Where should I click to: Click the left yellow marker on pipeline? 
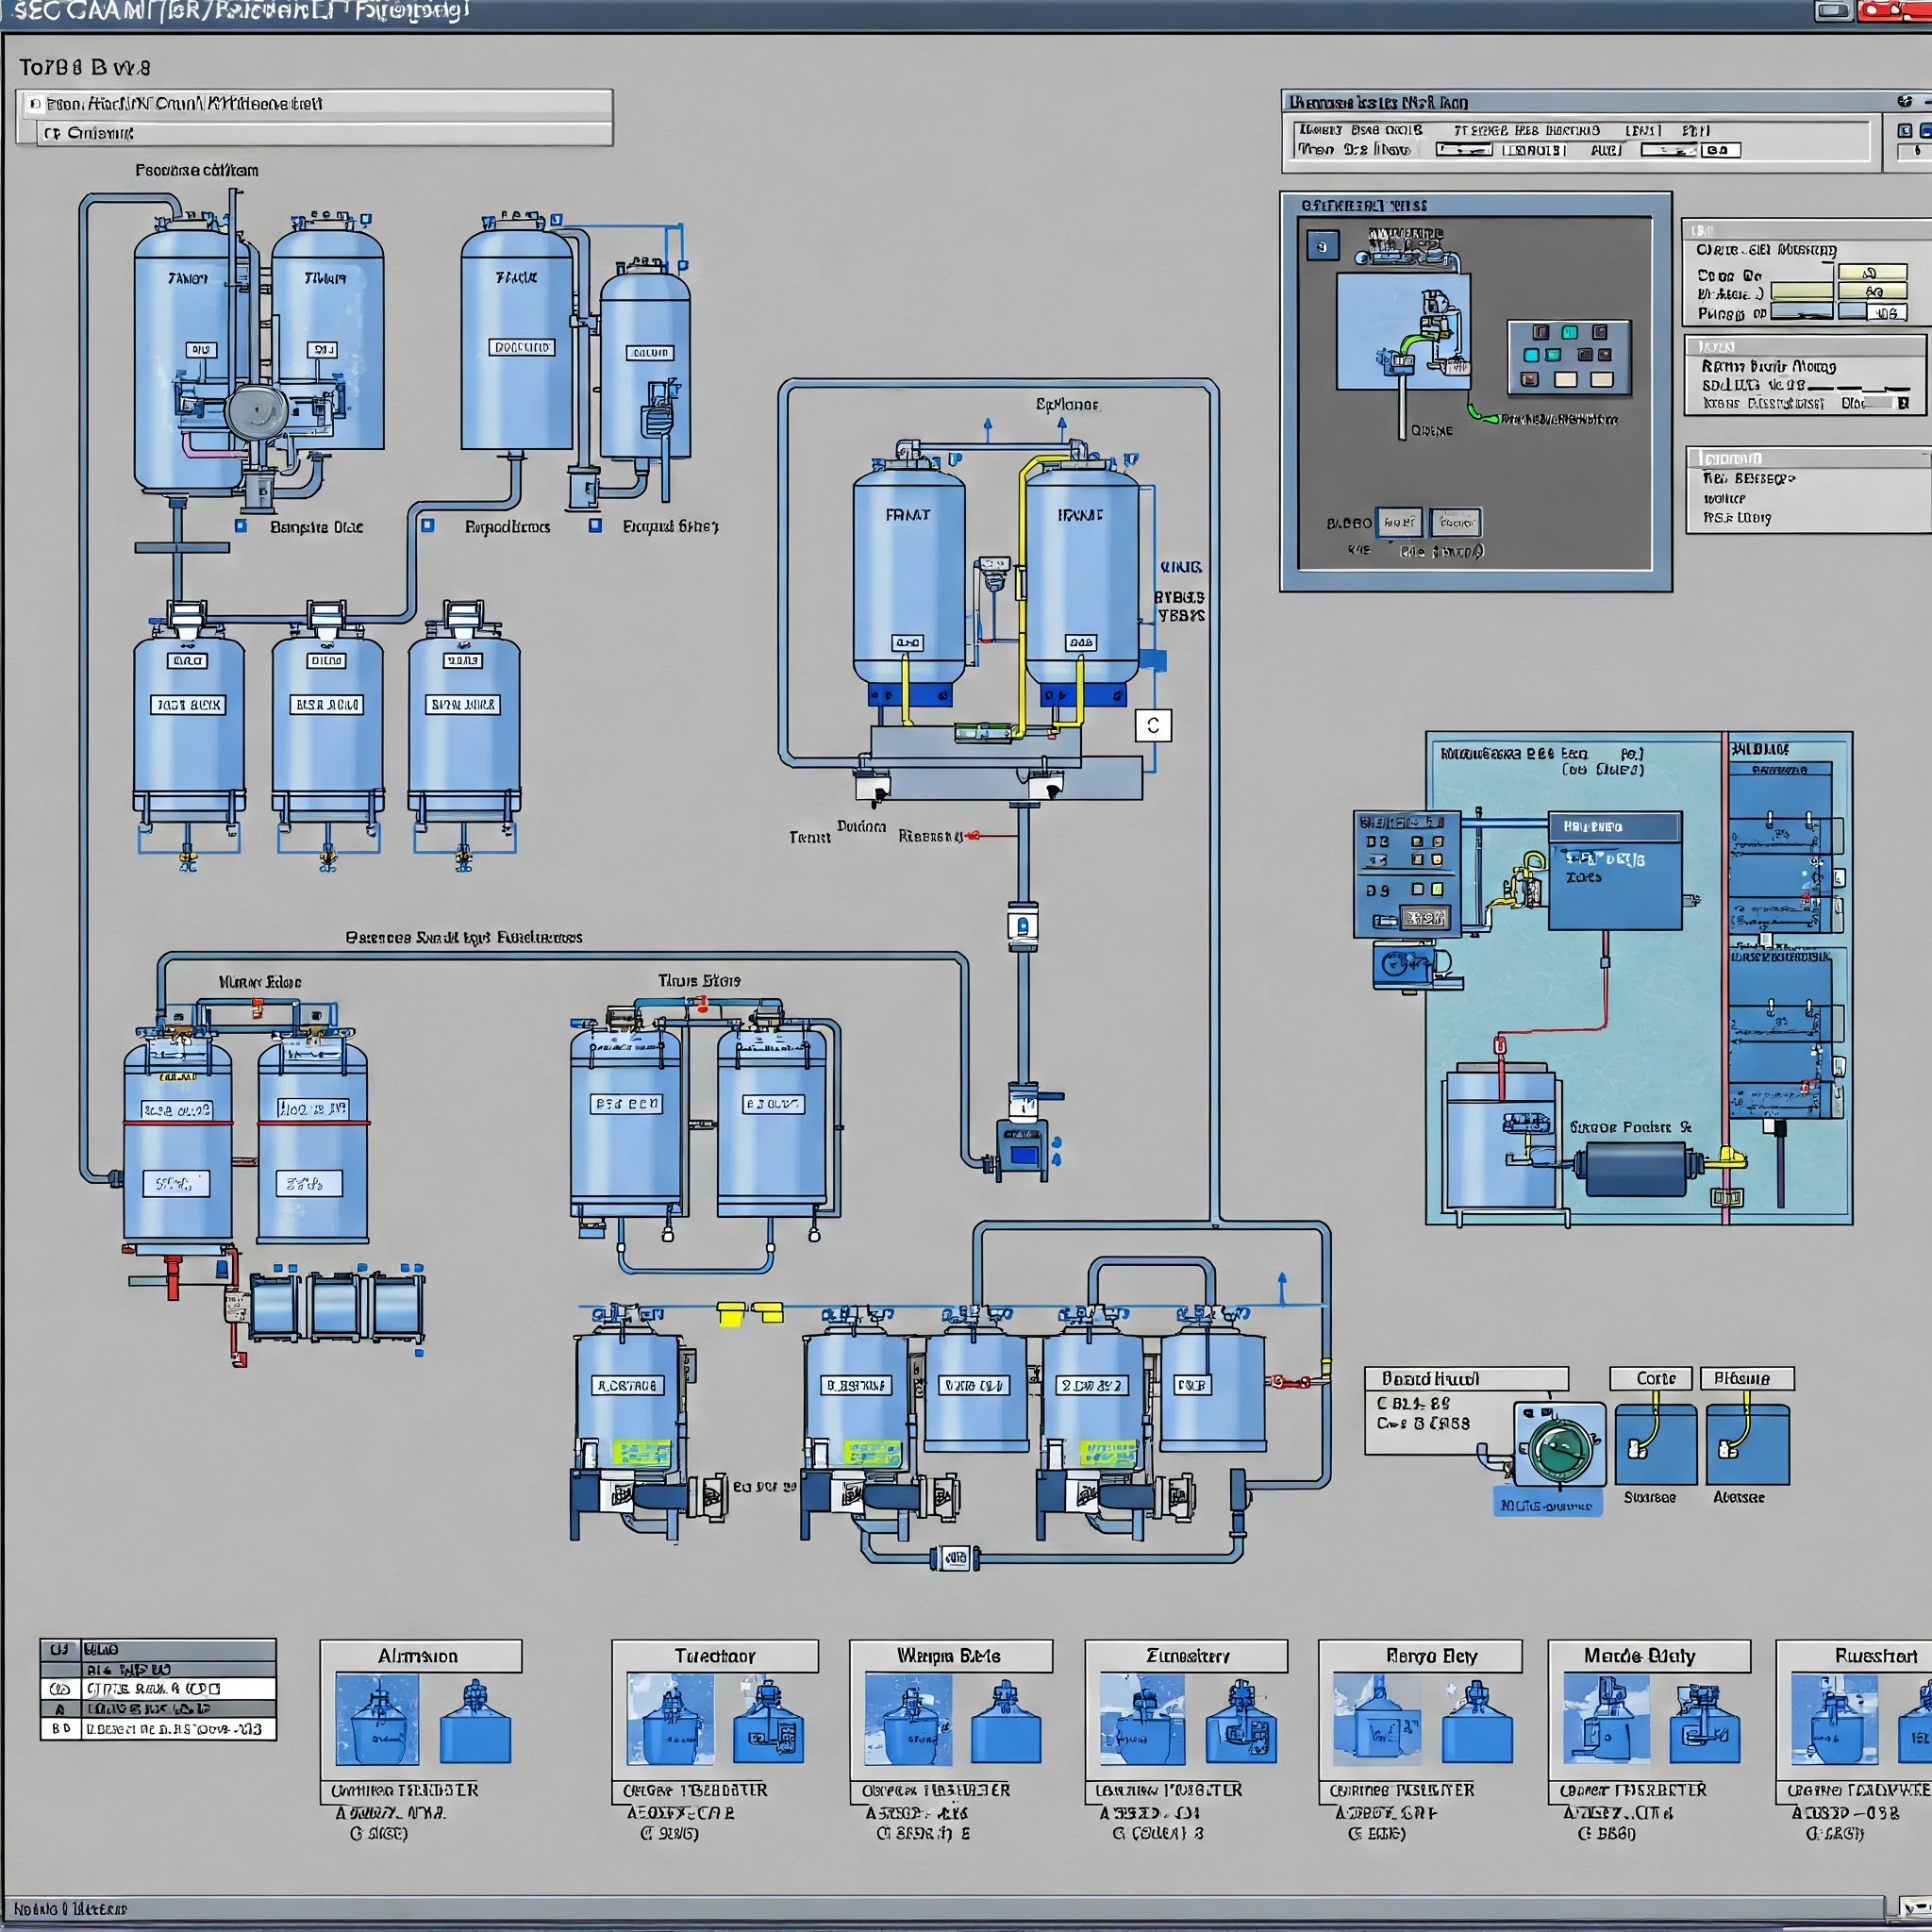click(x=731, y=1313)
